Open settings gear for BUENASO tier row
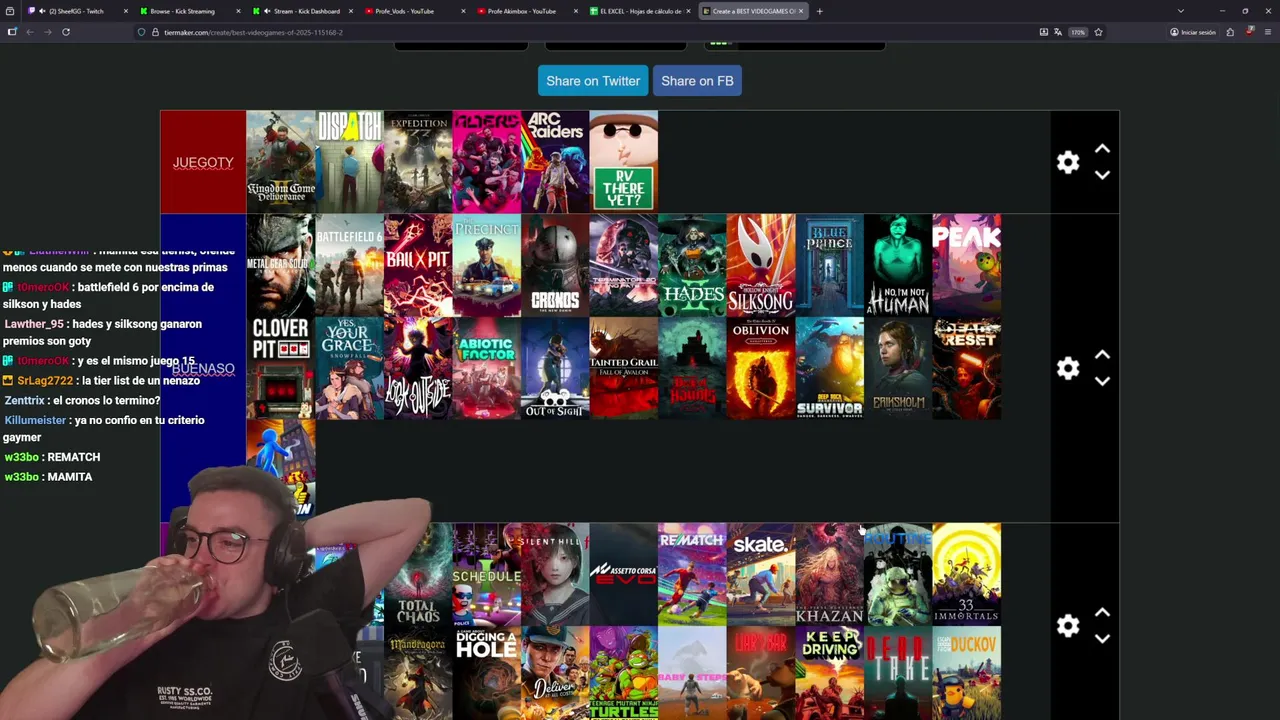The height and width of the screenshot is (720, 1280). point(1068,368)
